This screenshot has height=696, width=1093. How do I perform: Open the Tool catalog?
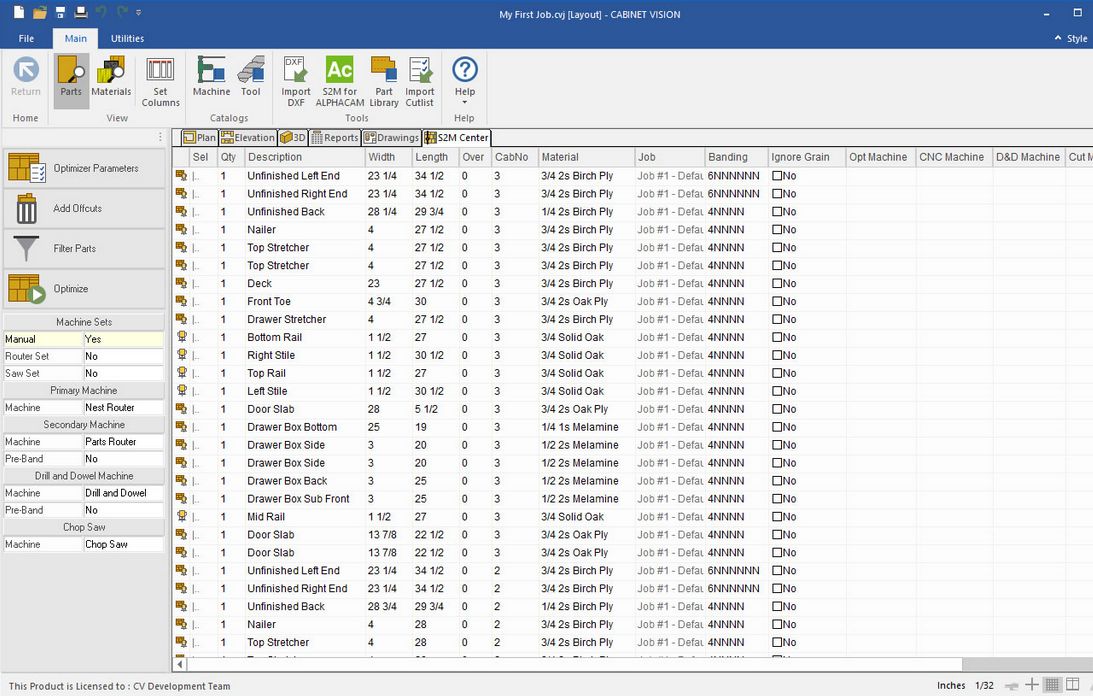[x=250, y=77]
